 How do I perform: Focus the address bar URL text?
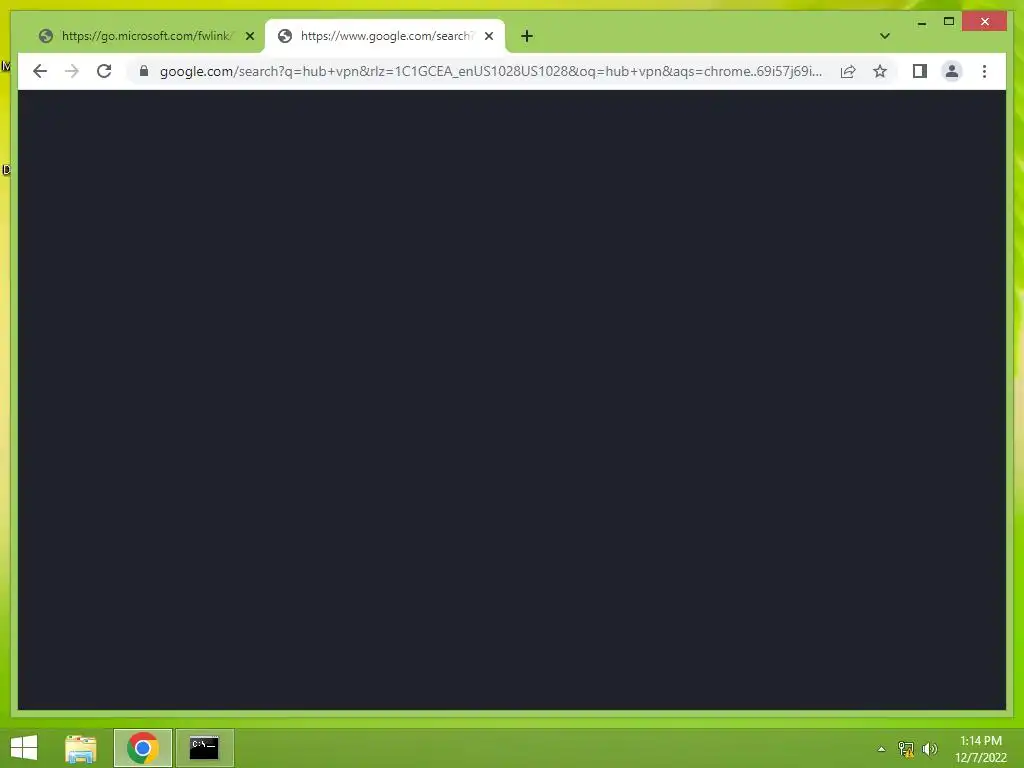click(490, 71)
